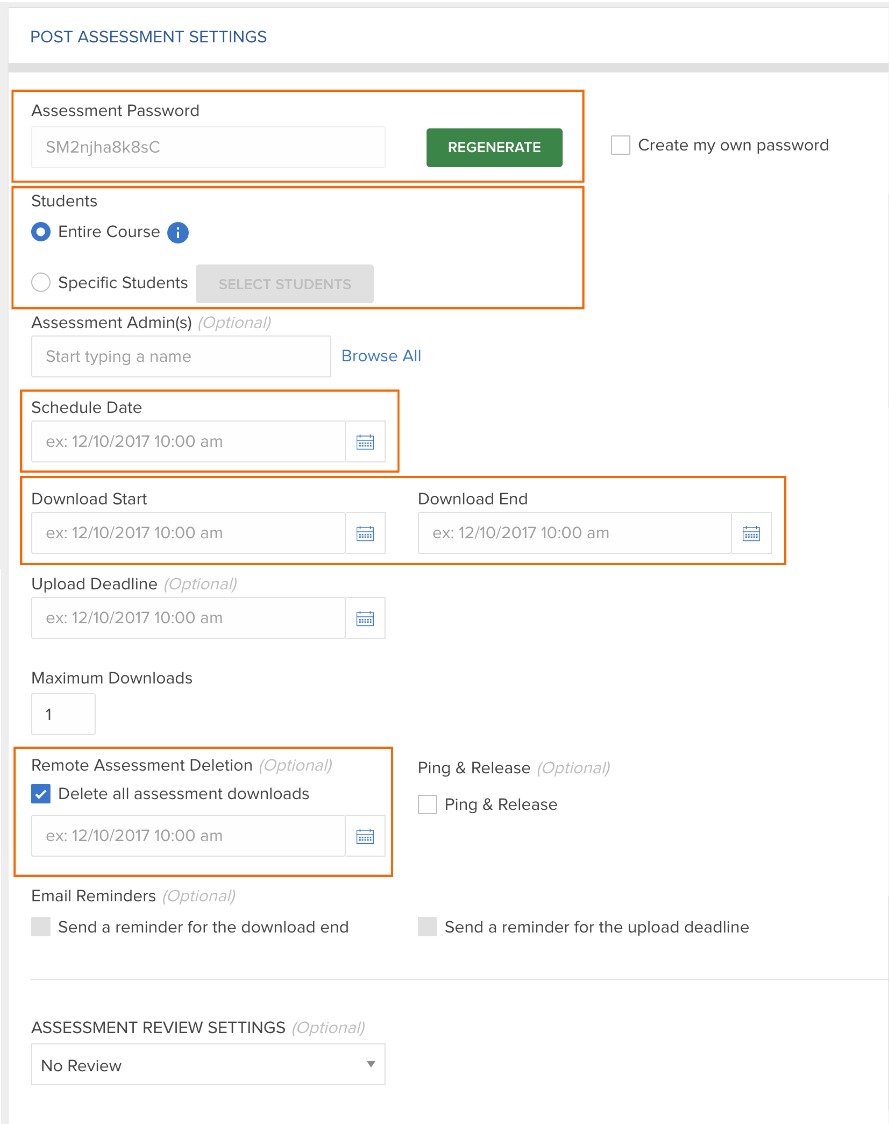This screenshot has width=889, height=1124.
Task: Click the Remote Assessment Deletion date field
Action: (x=189, y=836)
